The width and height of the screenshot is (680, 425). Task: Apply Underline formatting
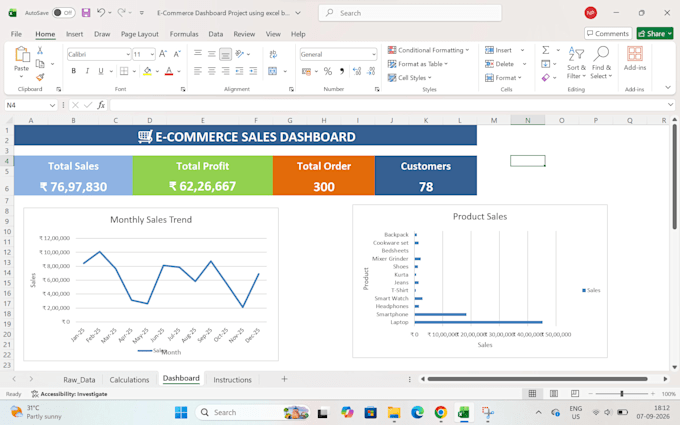101,71
